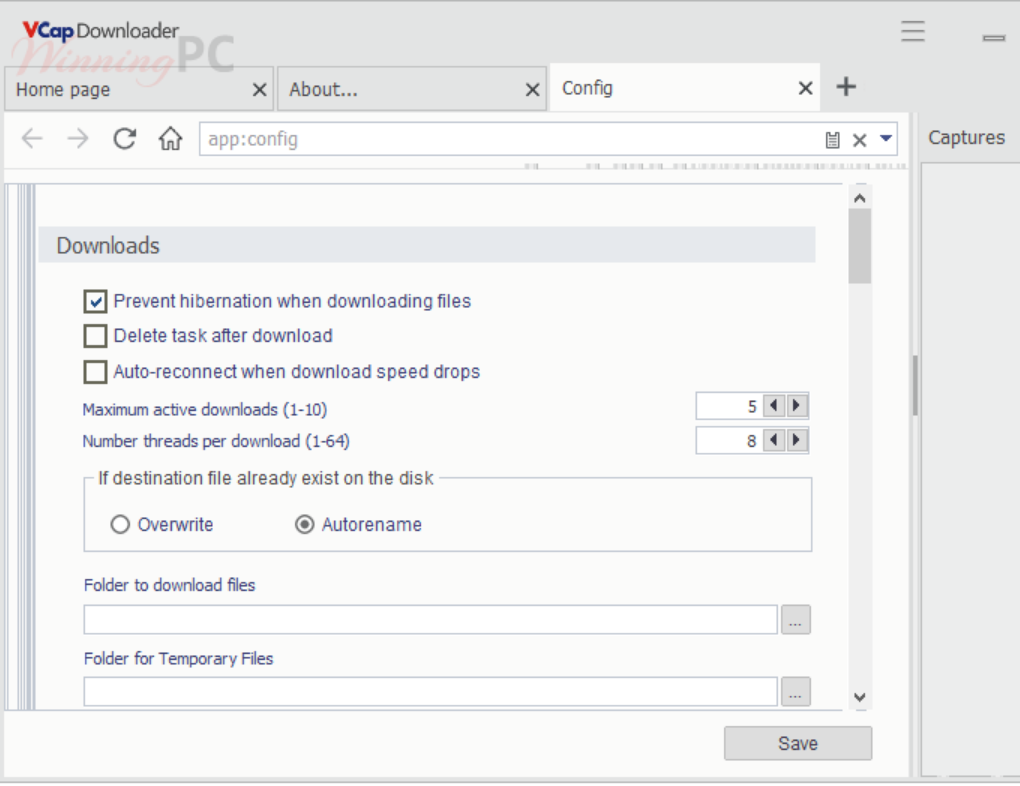This screenshot has width=1020, height=786.
Task: Enable Auto-reconnect when download speed drops
Action: [x=96, y=372]
